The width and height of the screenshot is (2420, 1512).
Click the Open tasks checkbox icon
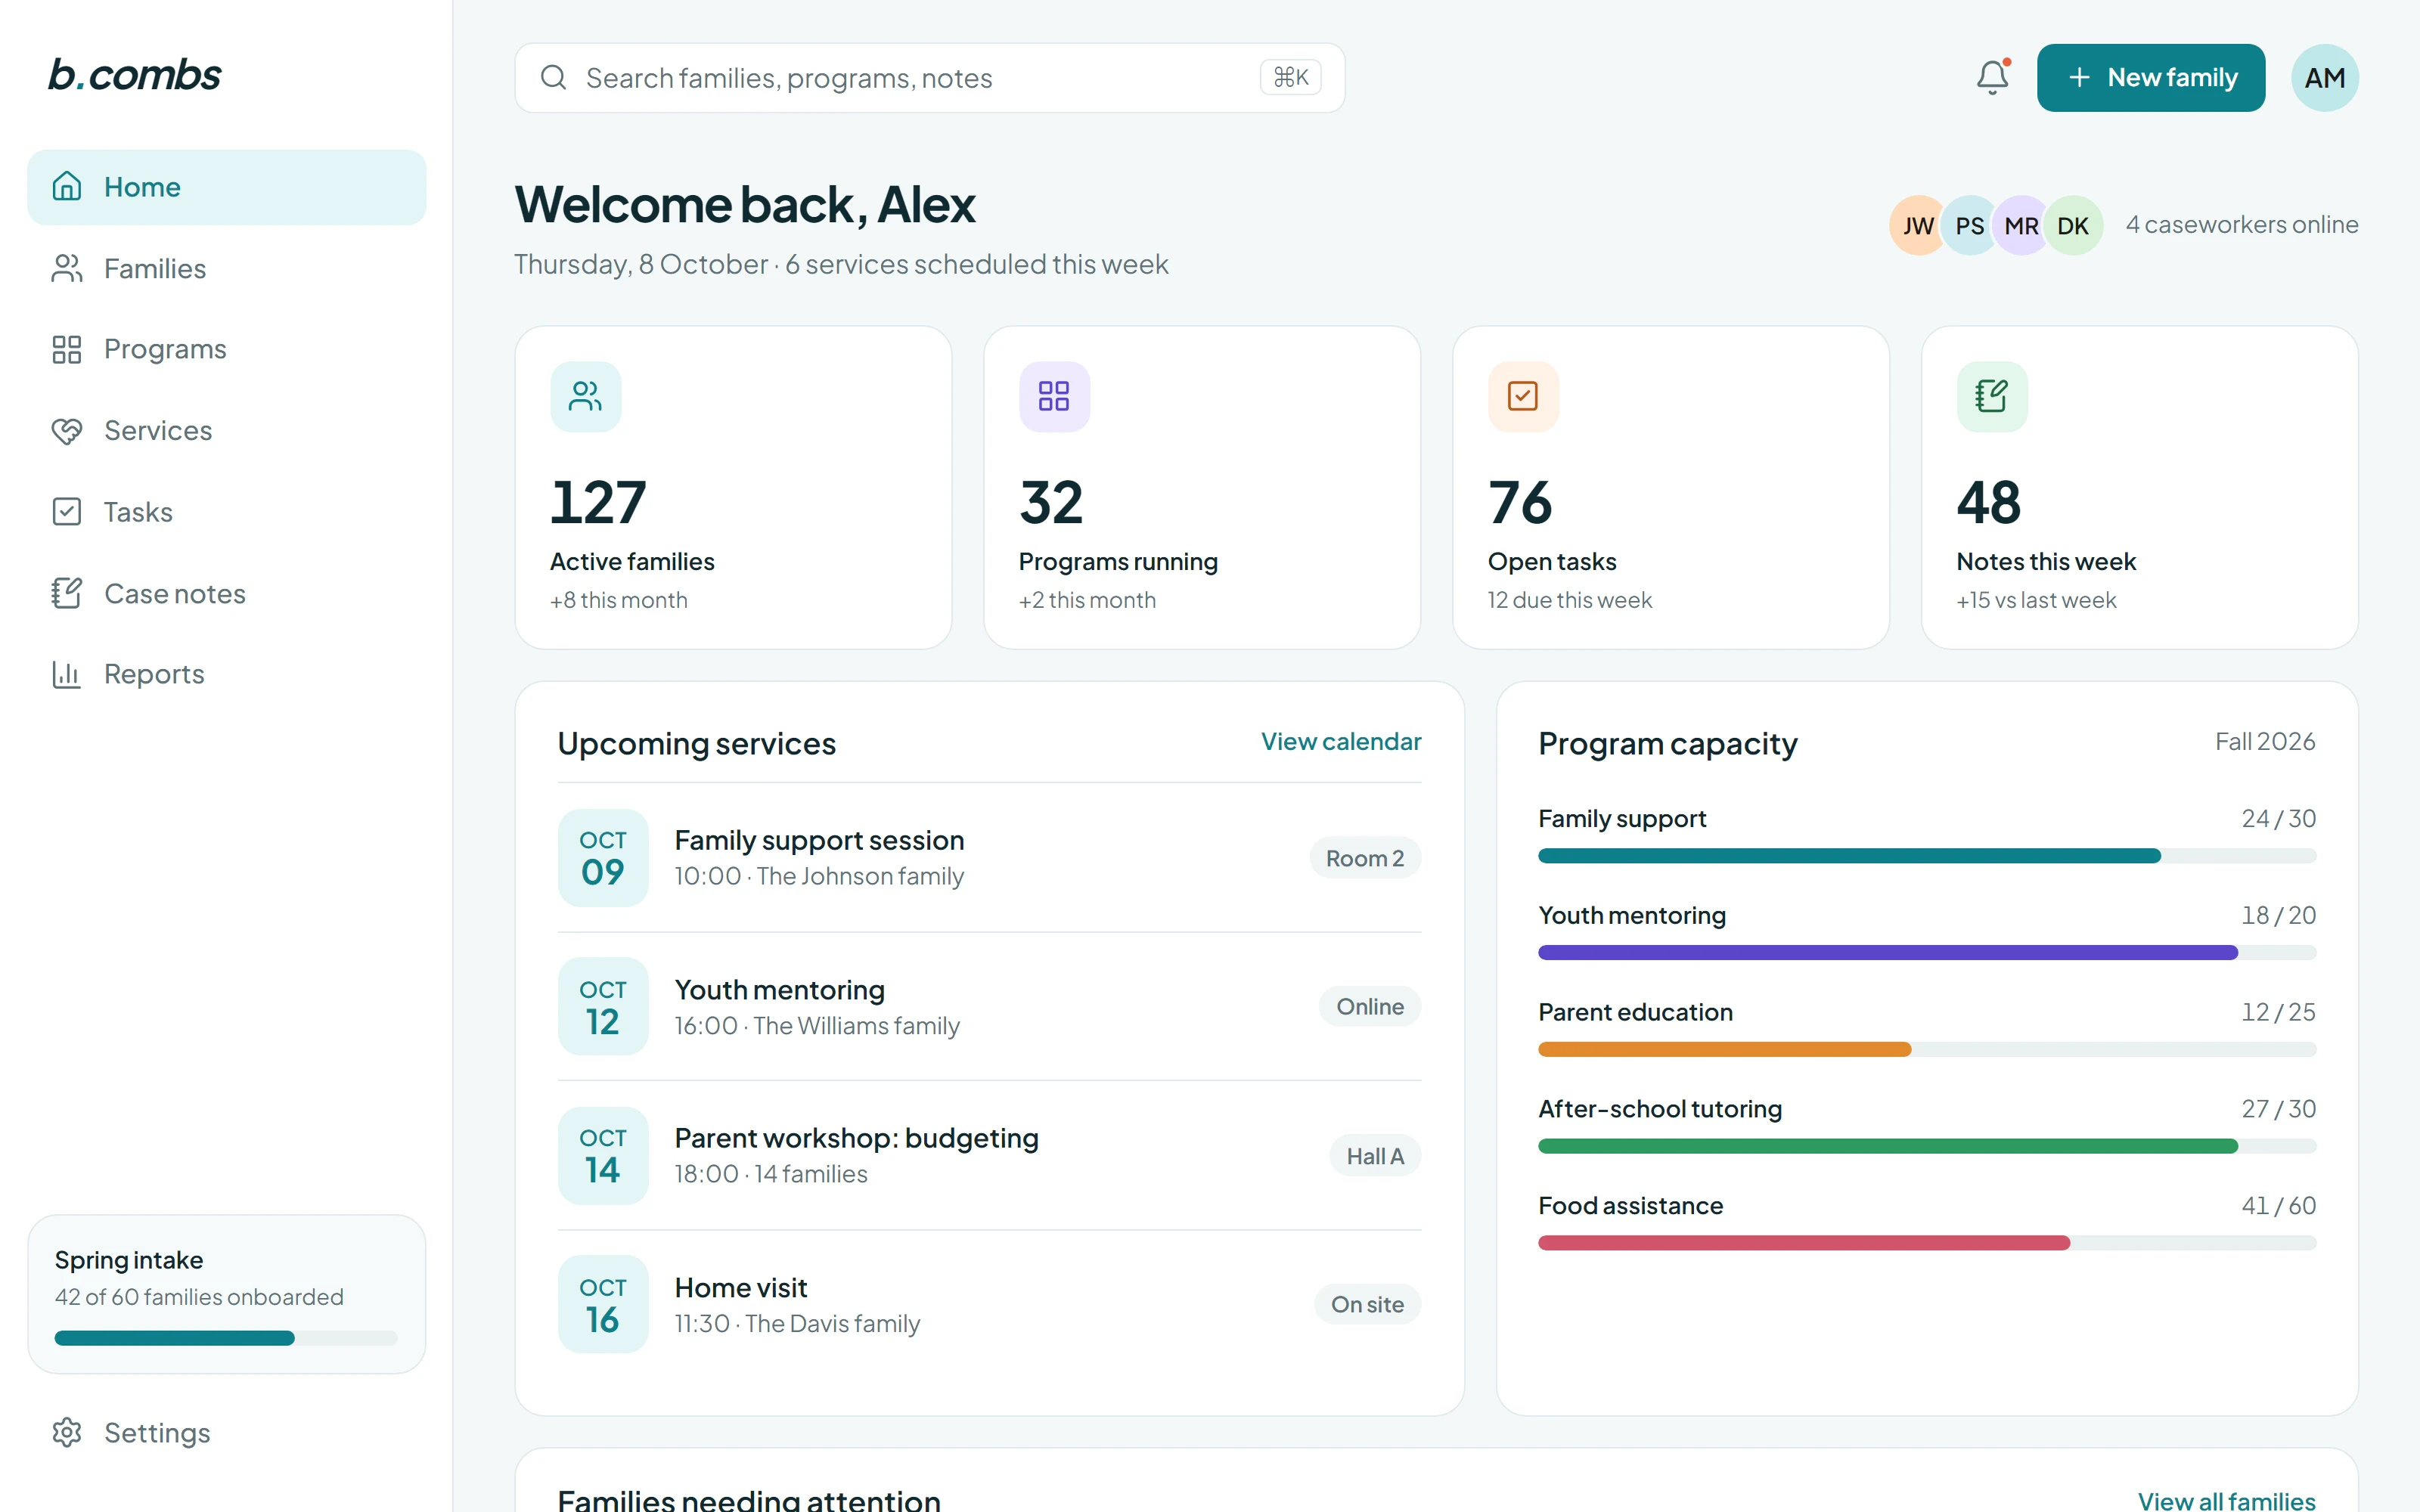[1523, 396]
